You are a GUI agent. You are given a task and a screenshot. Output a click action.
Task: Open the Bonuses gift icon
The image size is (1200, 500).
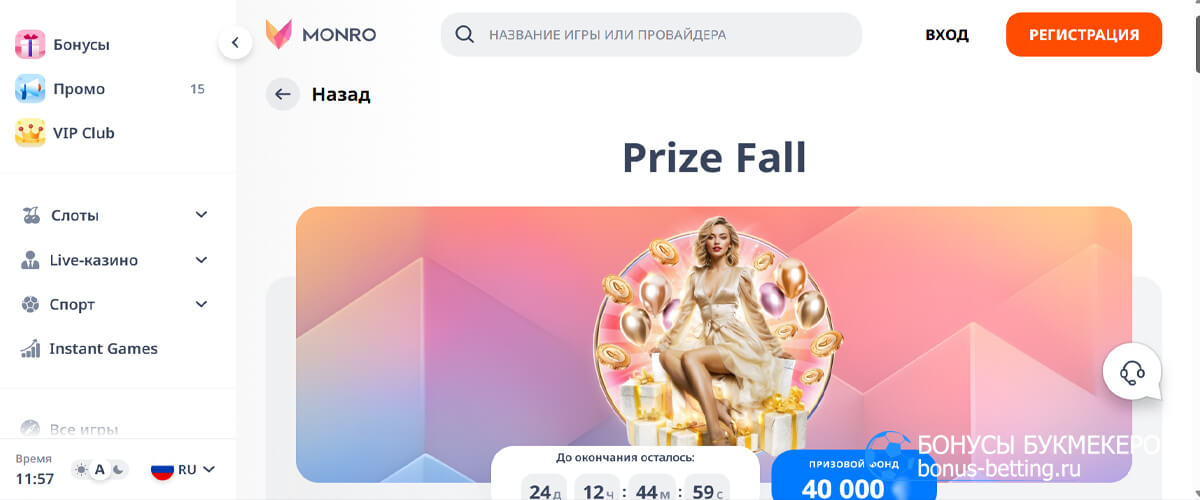coord(30,45)
